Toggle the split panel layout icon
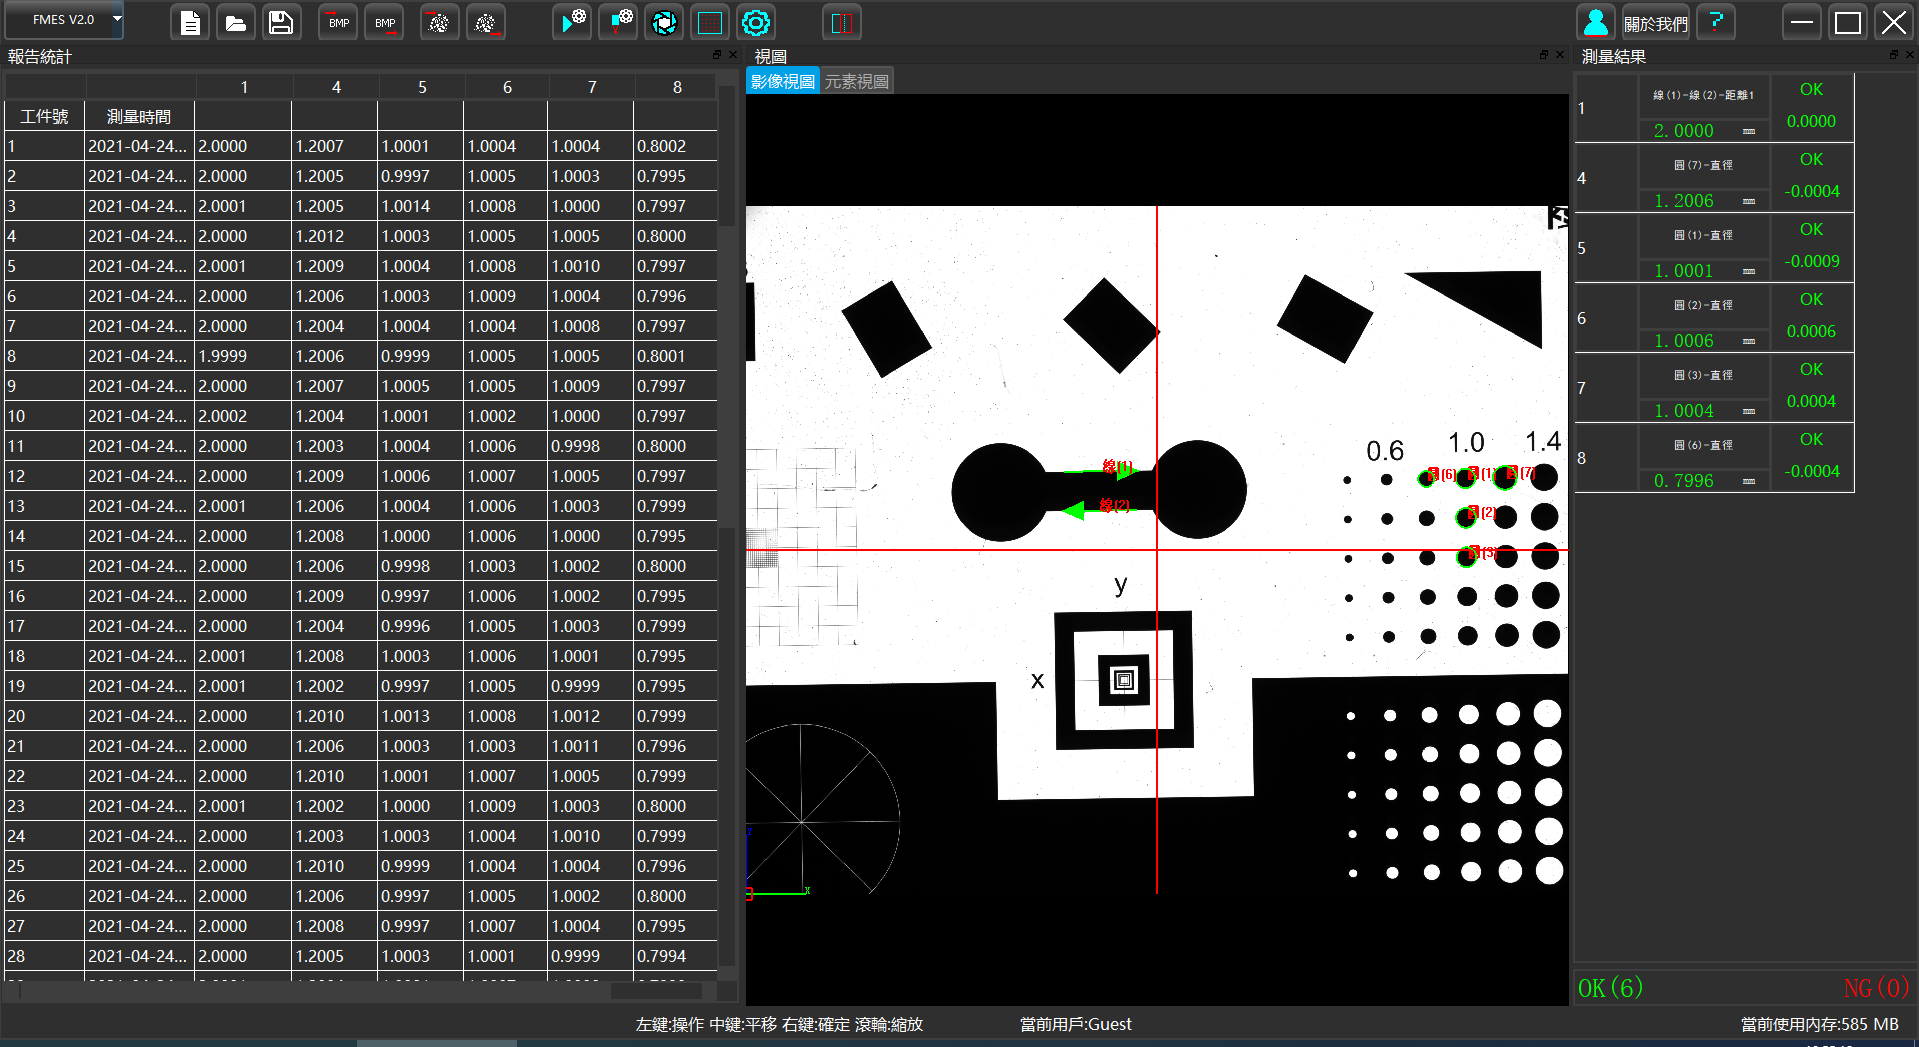Image resolution: width=1919 pixels, height=1047 pixels. pos(842,23)
